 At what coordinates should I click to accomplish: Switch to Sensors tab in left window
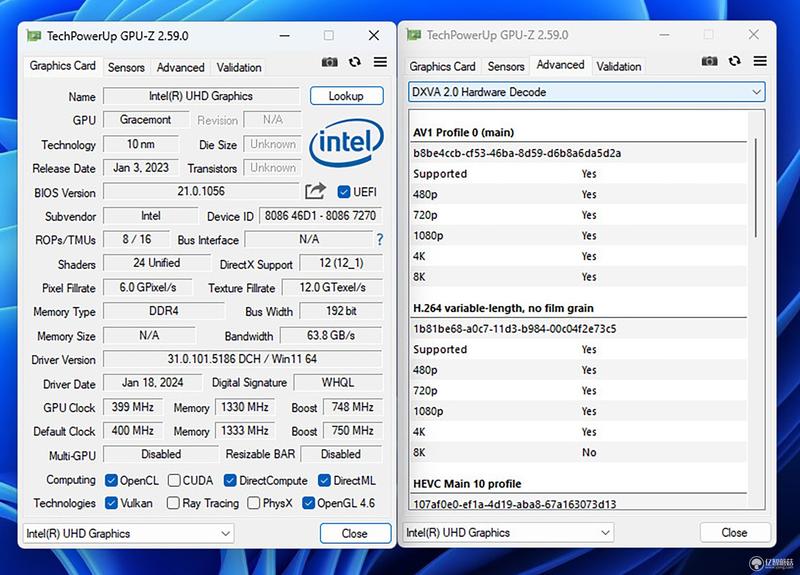pyautogui.click(x=126, y=67)
